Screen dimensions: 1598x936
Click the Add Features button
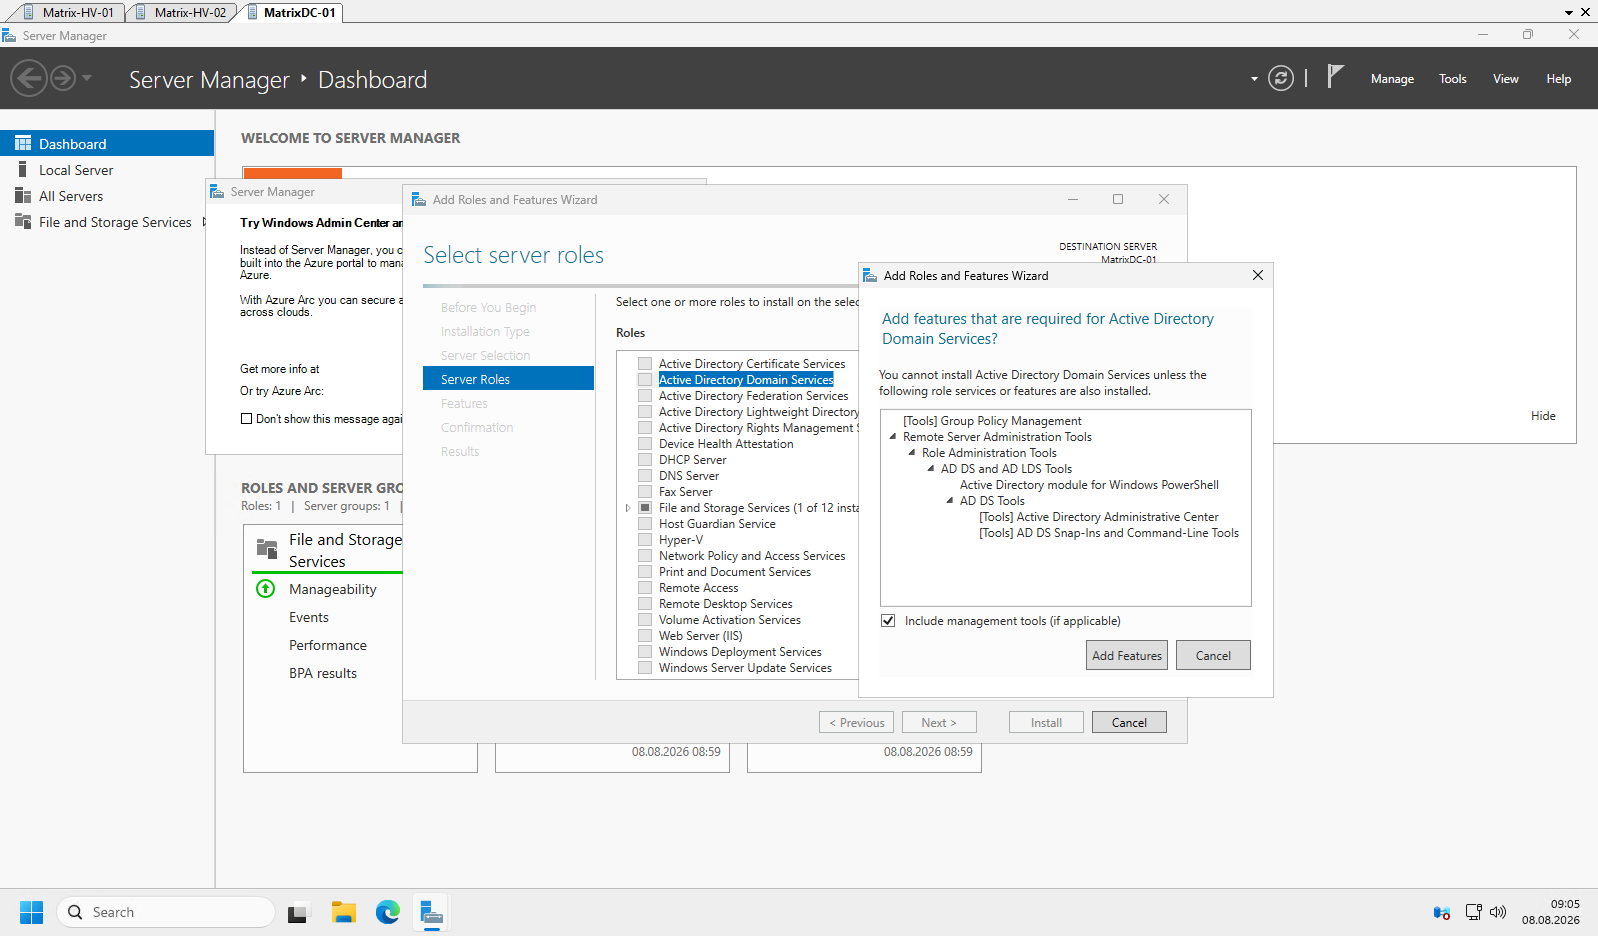tap(1127, 655)
